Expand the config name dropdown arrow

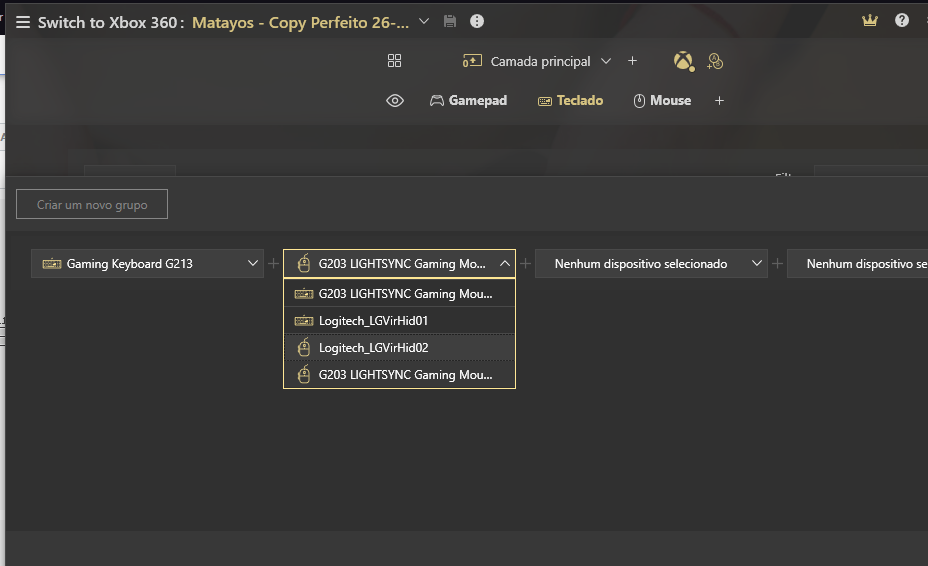424,21
